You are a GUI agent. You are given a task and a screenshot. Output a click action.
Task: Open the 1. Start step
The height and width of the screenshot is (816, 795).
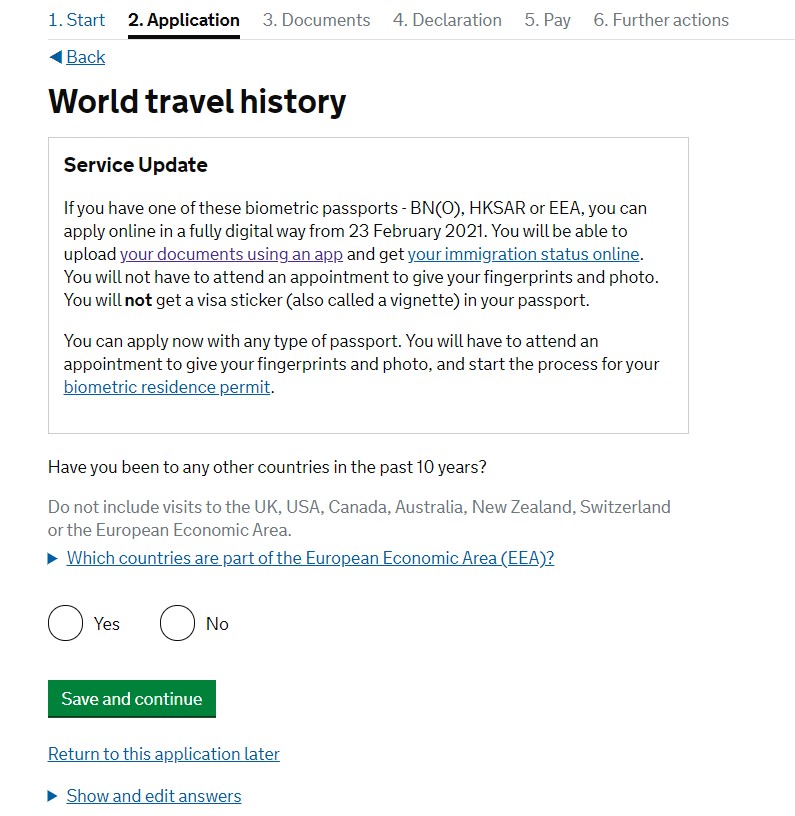(x=77, y=20)
